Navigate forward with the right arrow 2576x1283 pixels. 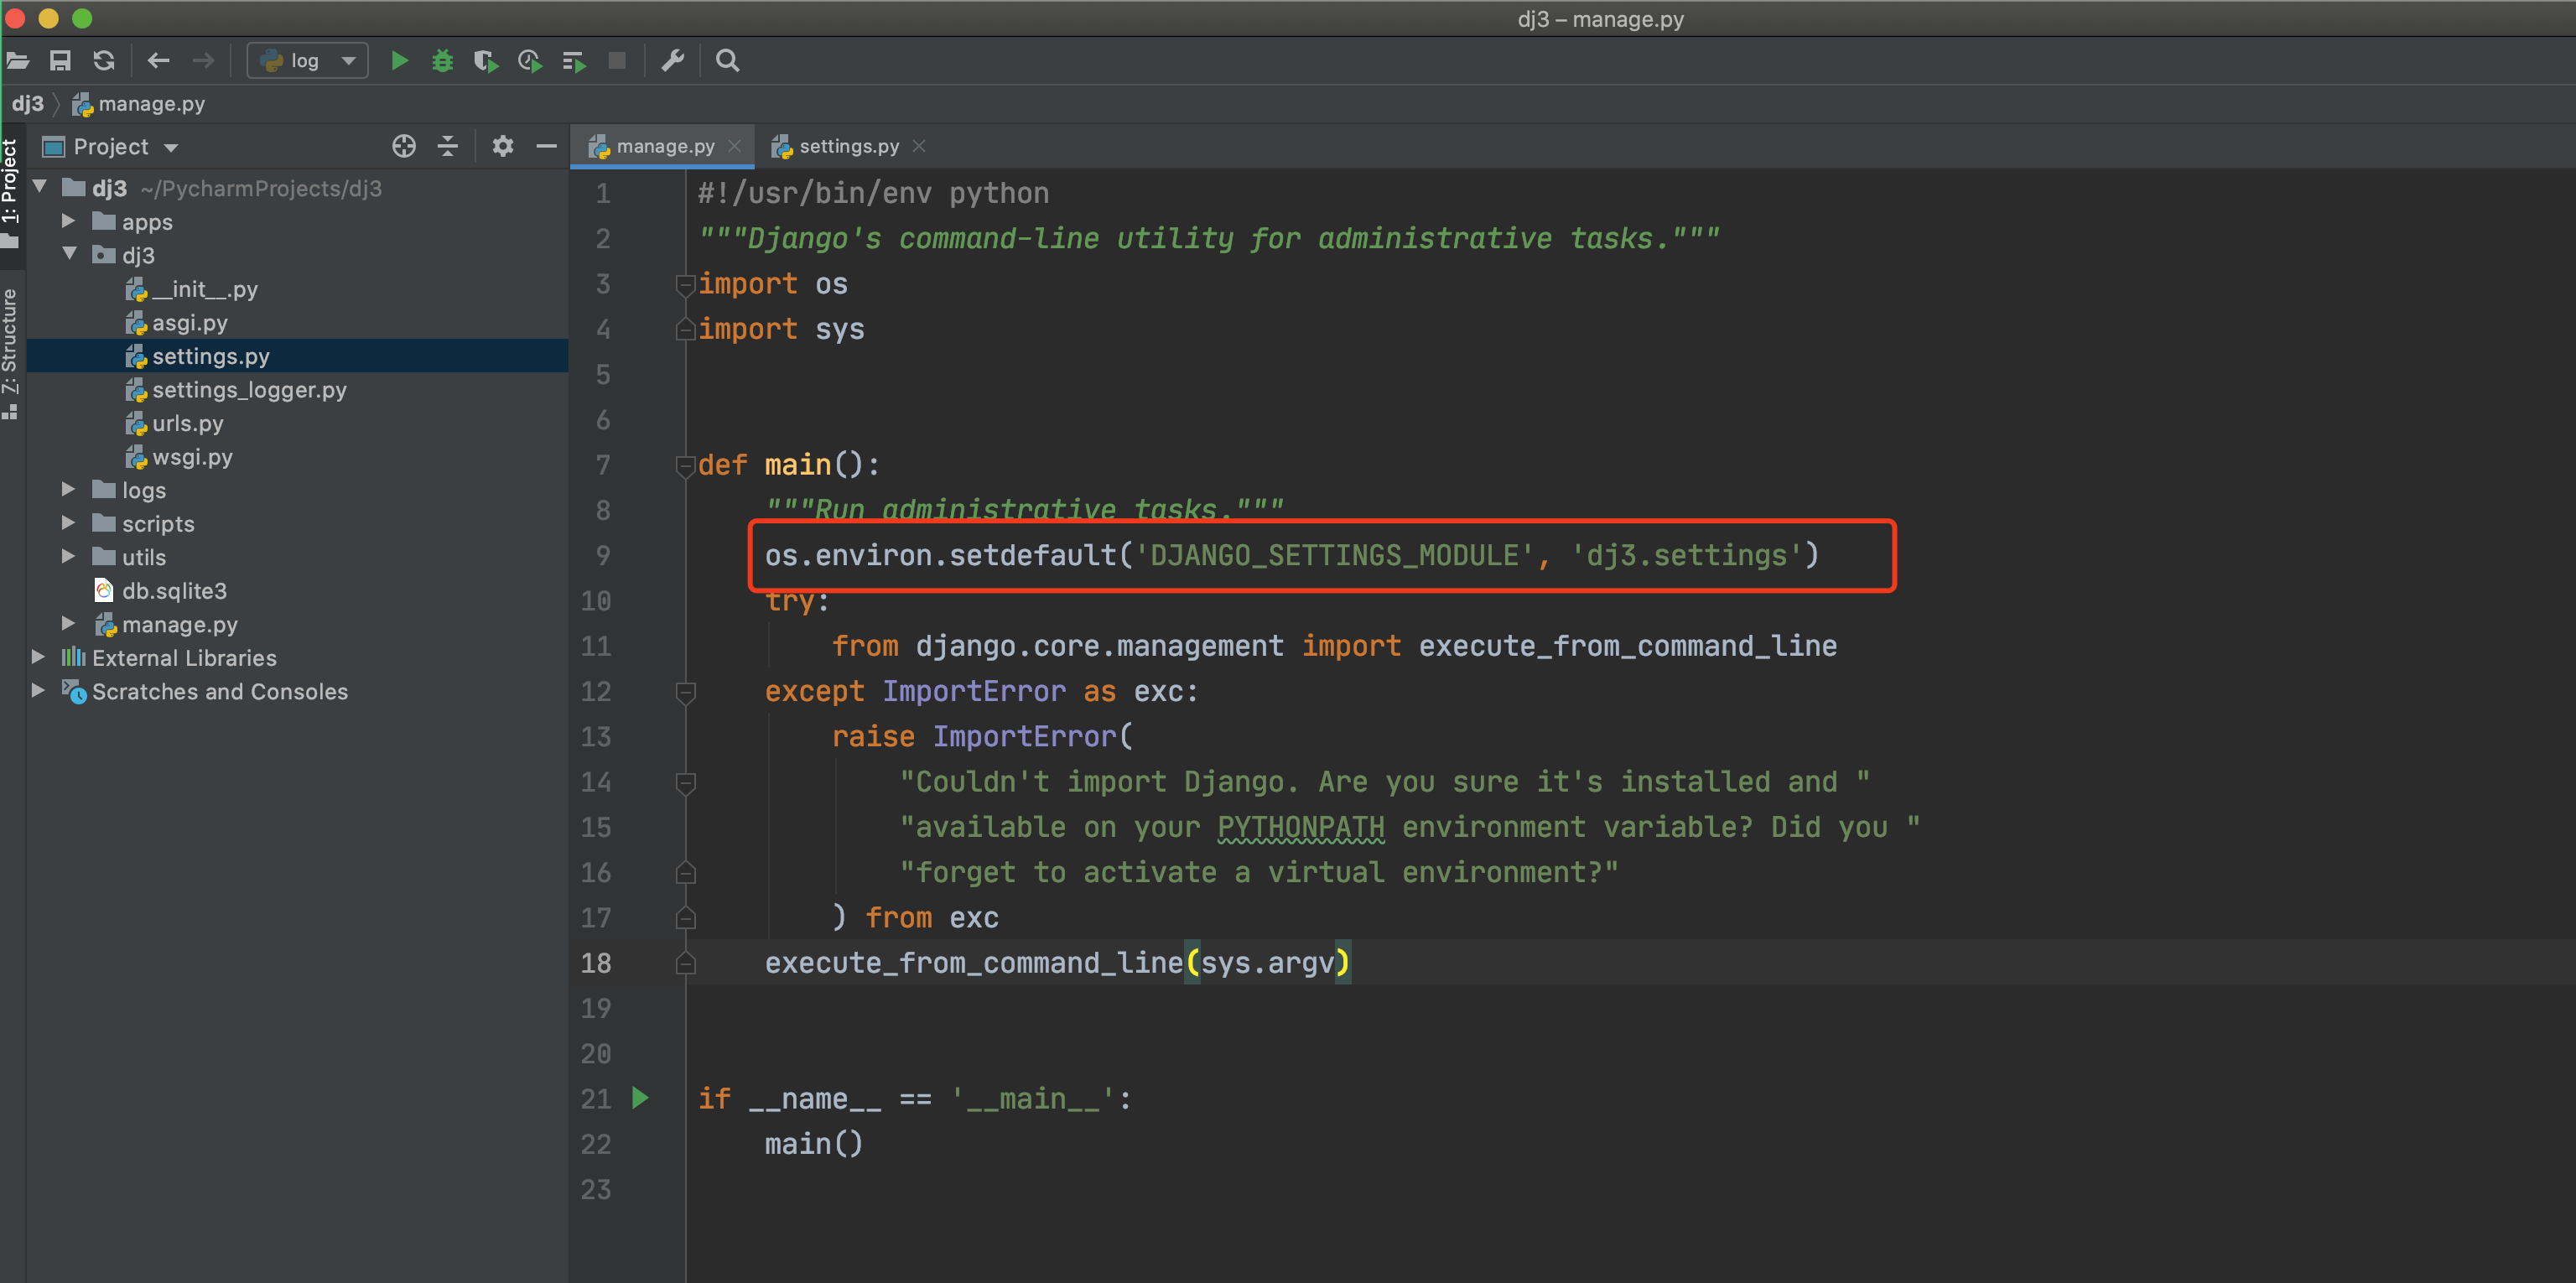203,61
